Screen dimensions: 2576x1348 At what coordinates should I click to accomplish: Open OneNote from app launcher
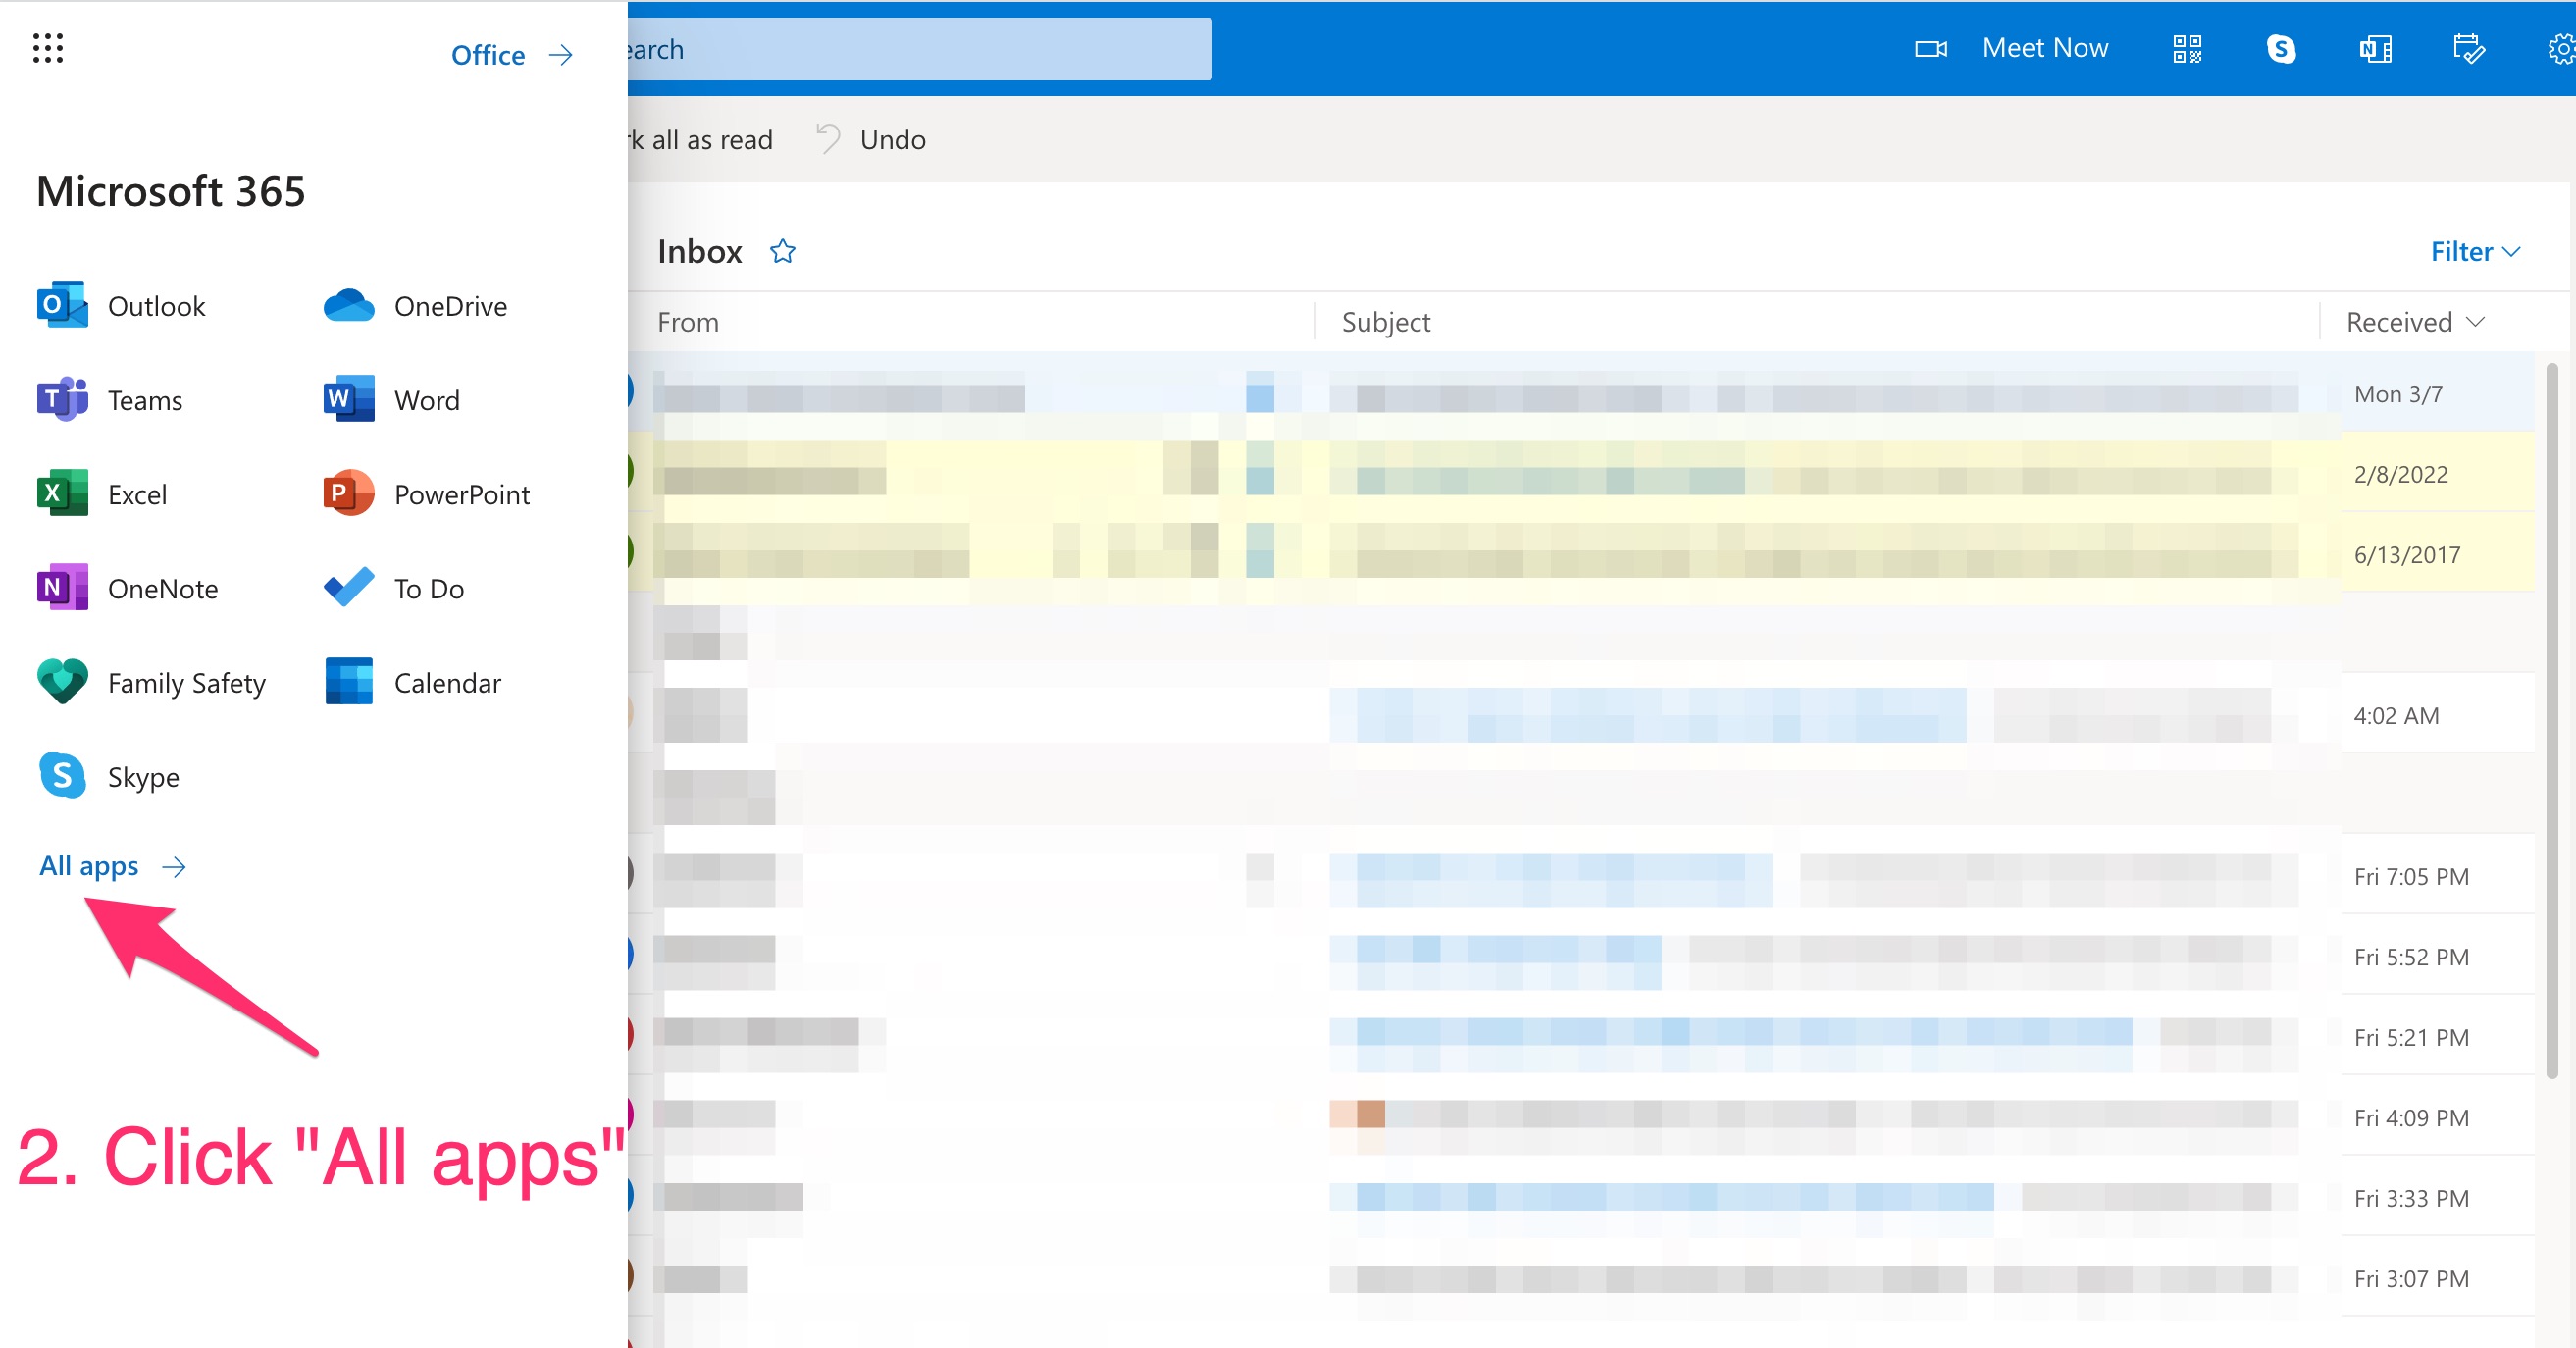click(x=62, y=588)
